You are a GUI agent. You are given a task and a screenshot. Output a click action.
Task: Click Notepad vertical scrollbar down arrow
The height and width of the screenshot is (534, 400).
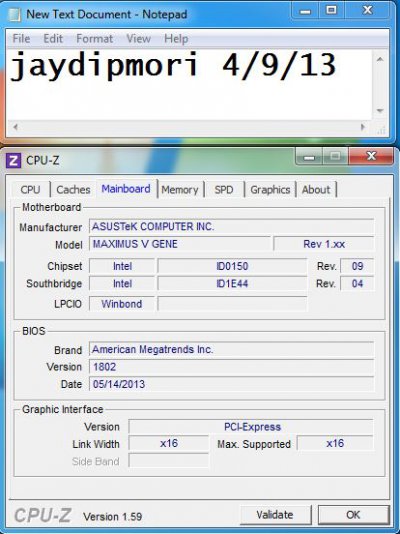tap(380, 111)
